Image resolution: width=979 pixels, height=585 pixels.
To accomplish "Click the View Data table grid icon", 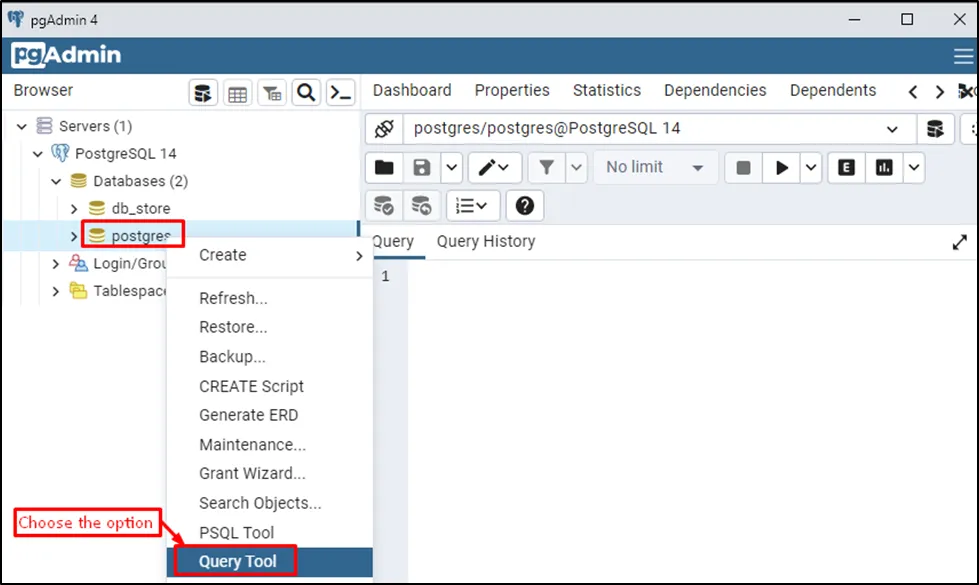I will pyautogui.click(x=237, y=93).
